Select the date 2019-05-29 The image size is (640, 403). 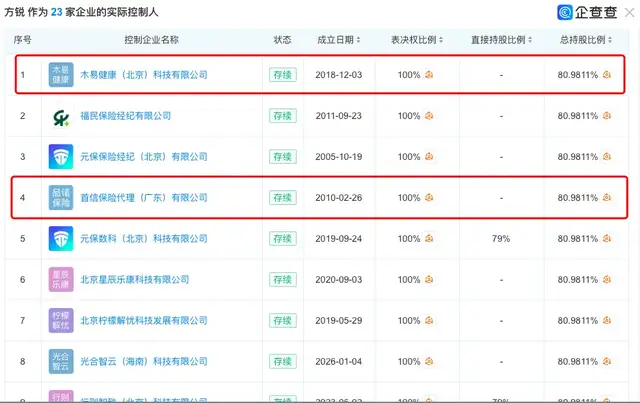tap(339, 321)
